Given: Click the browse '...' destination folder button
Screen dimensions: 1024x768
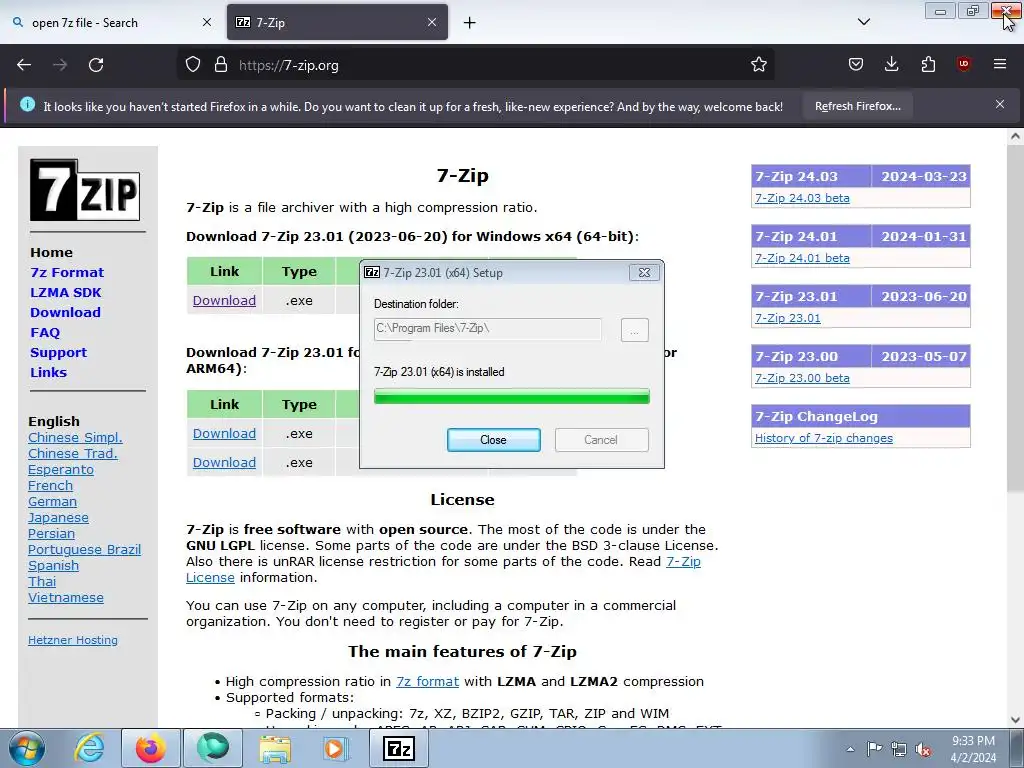Looking at the screenshot, I should point(634,330).
